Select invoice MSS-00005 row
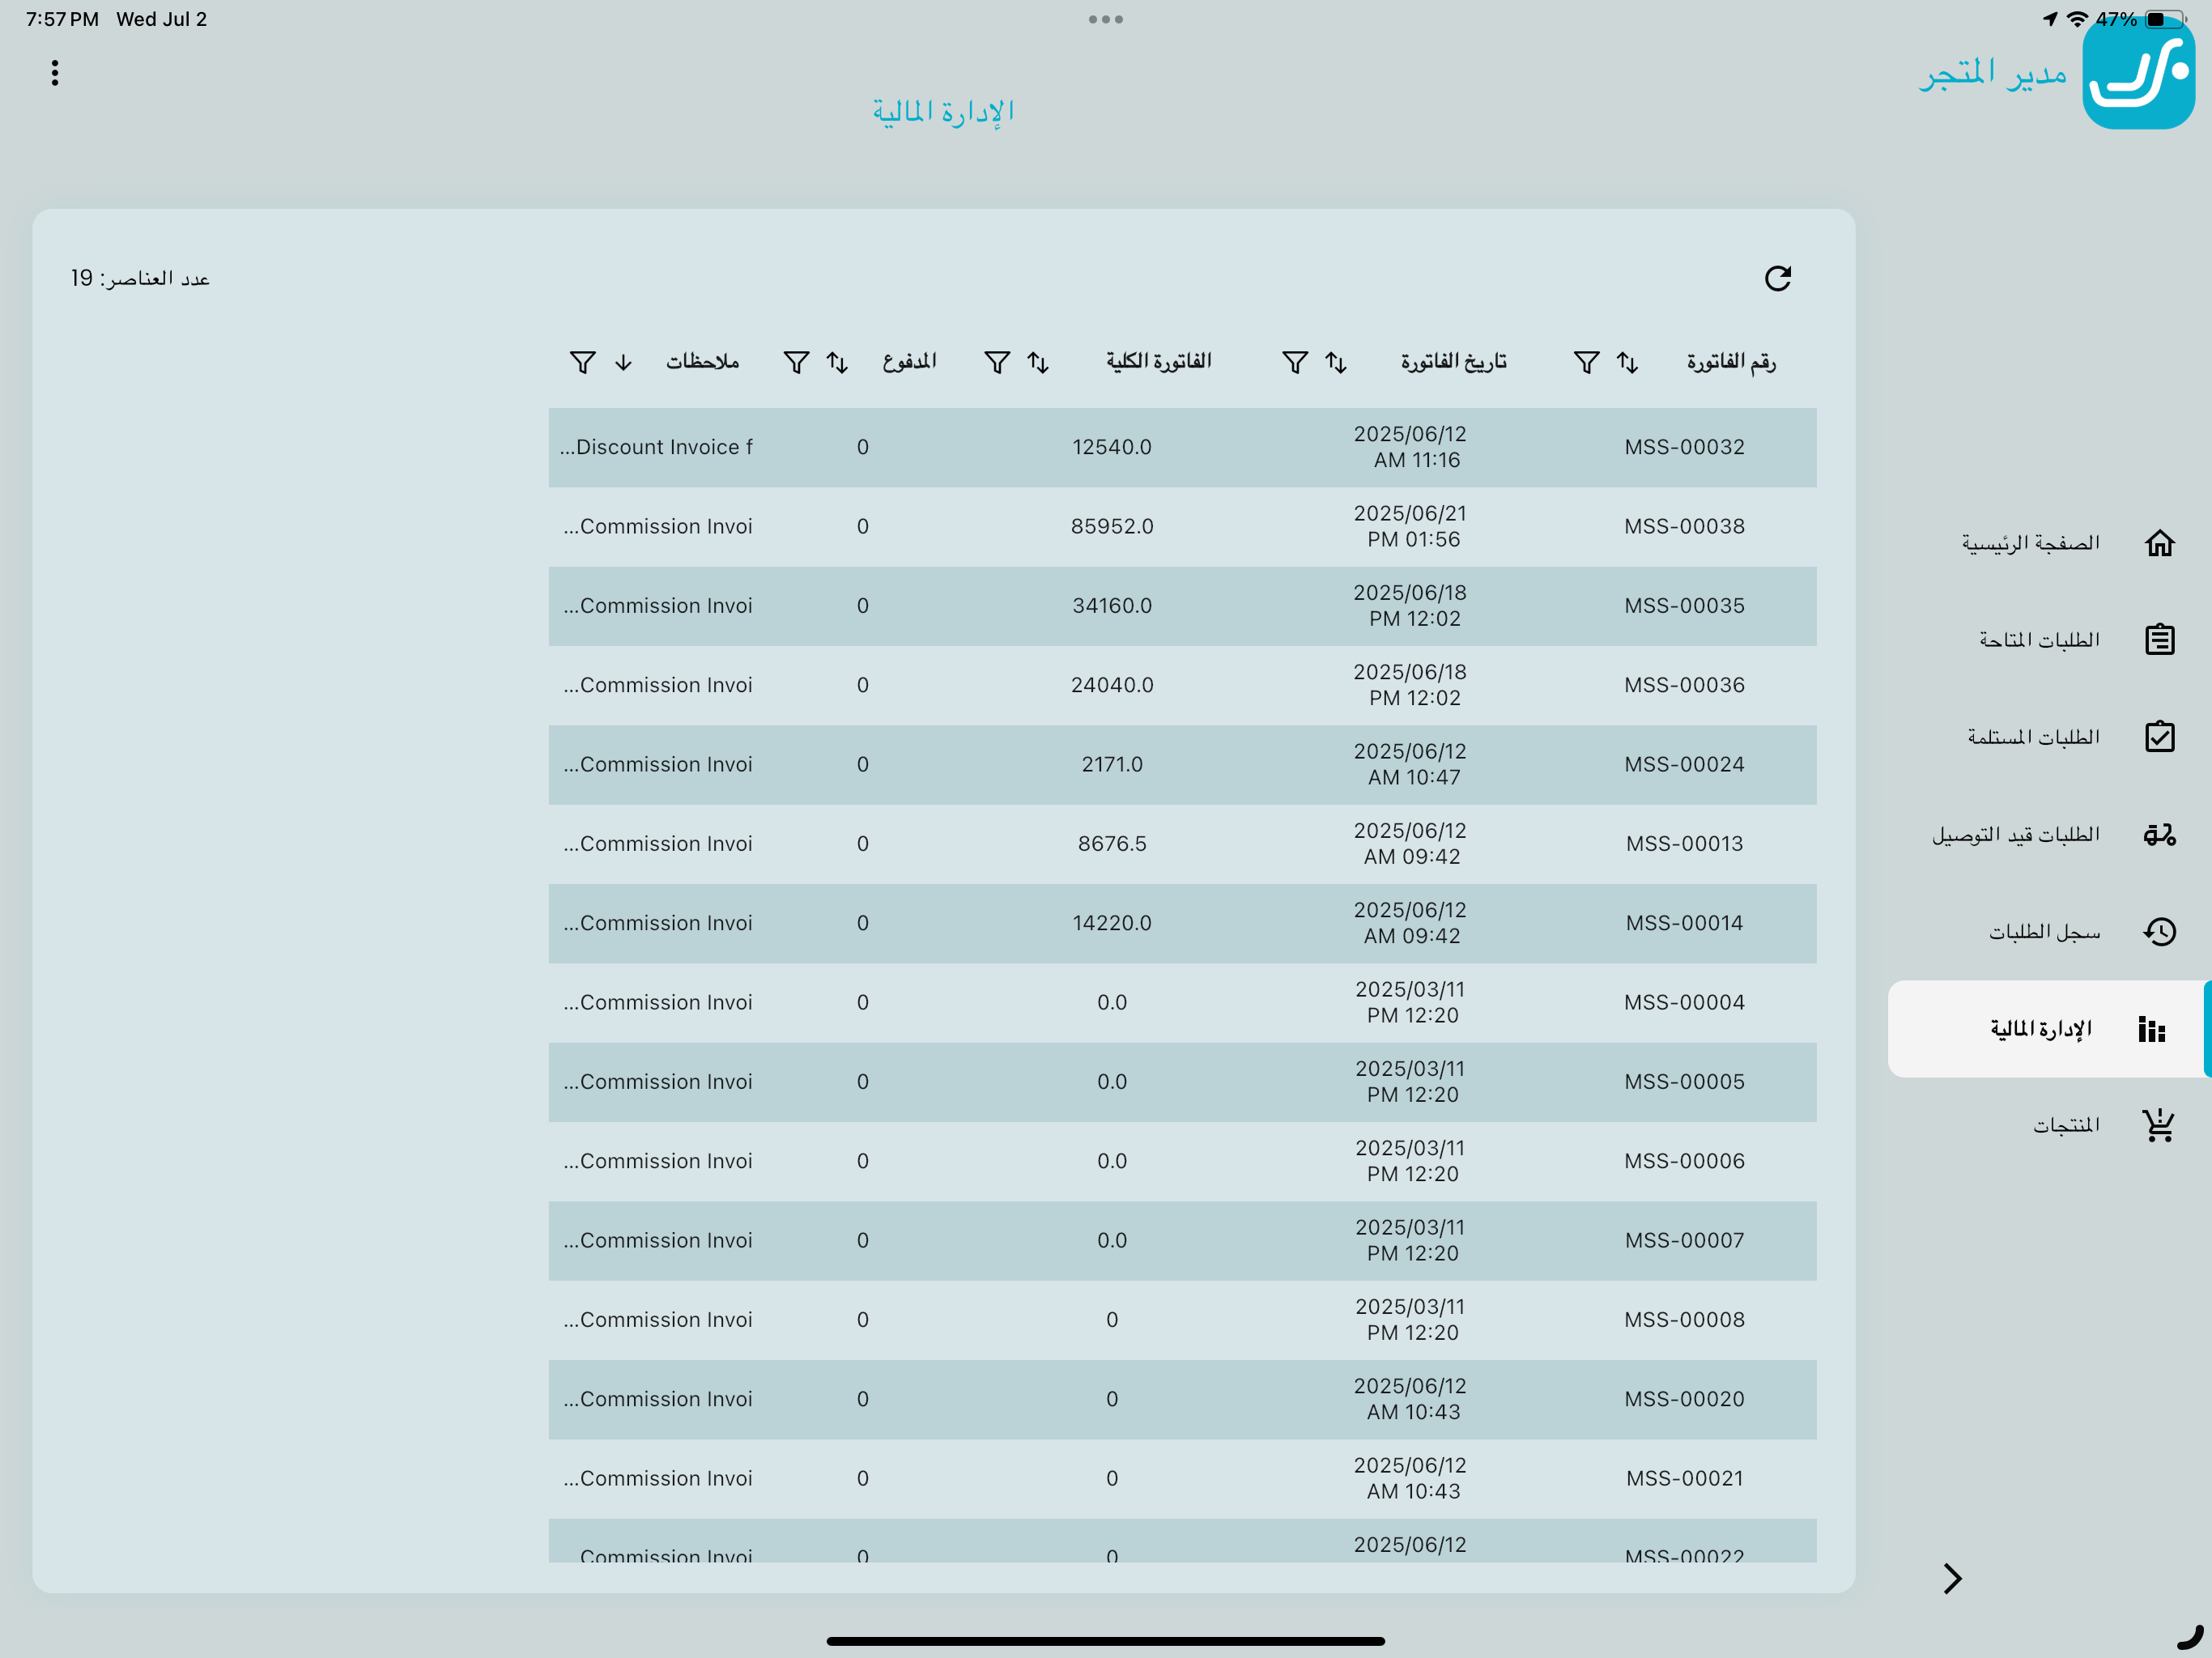The image size is (2212, 1658). click(x=1182, y=1082)
